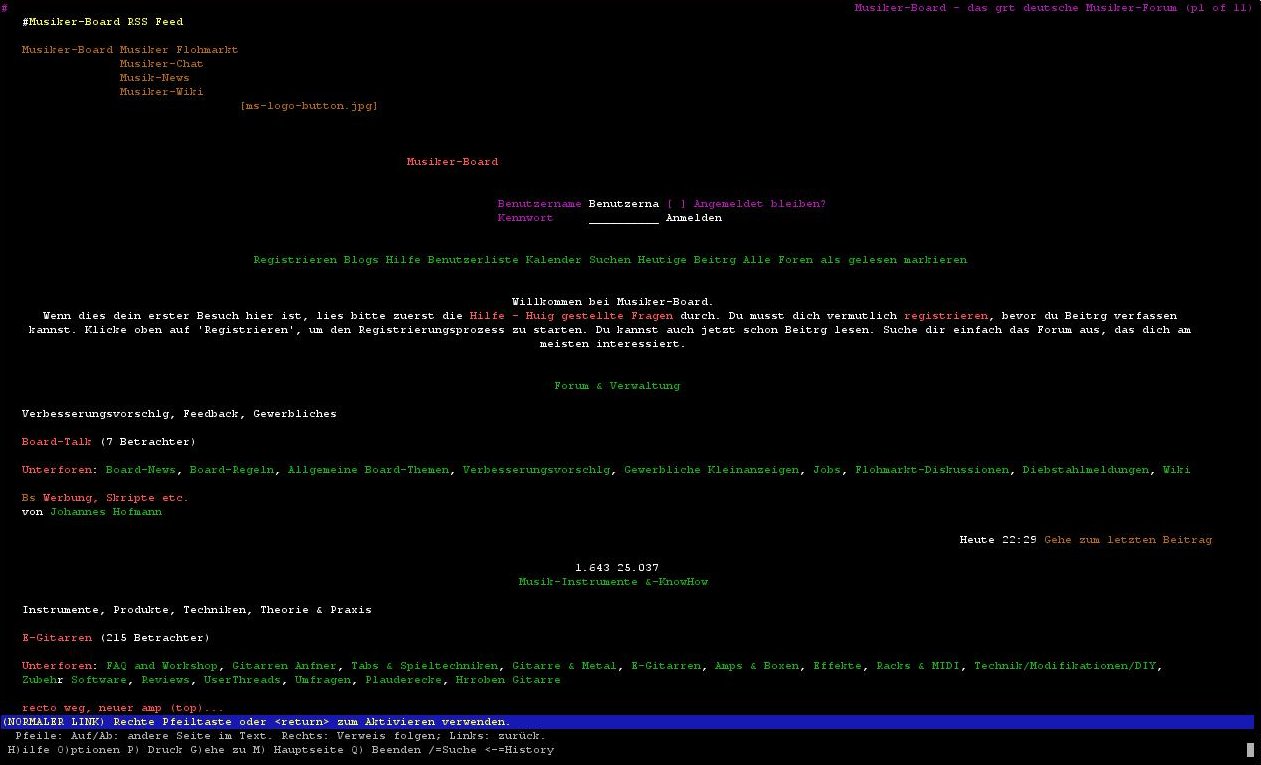
Task: View profile of Johannes Hofmann
Action: click(105, 512)
